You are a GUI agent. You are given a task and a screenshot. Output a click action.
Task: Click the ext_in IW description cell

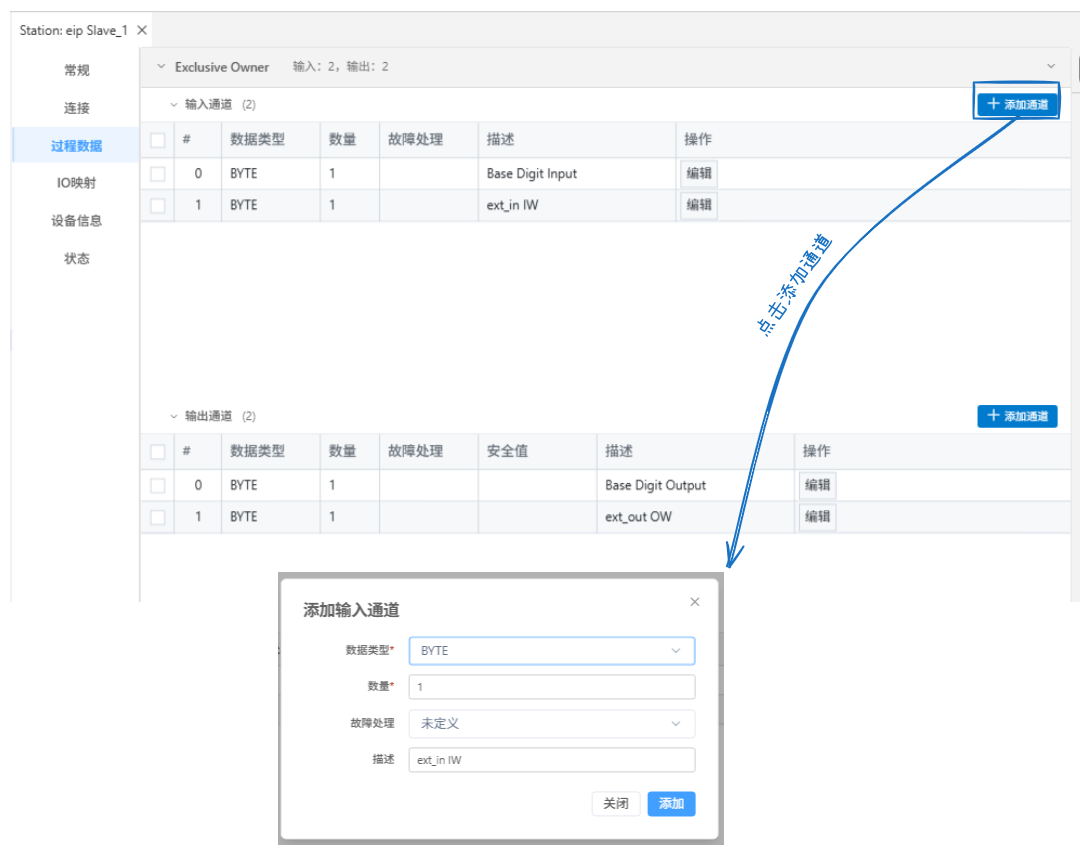(576, 205)
